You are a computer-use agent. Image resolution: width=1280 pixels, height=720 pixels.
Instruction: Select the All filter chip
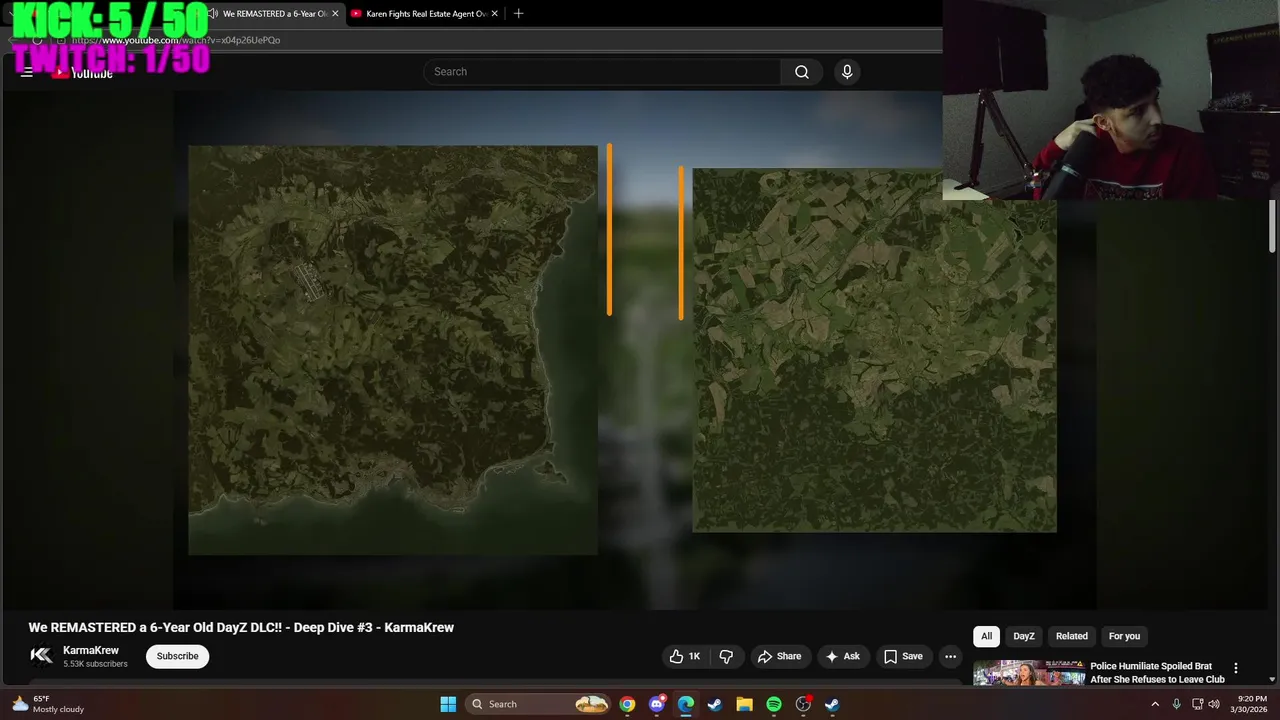click(x=986, y=636)
